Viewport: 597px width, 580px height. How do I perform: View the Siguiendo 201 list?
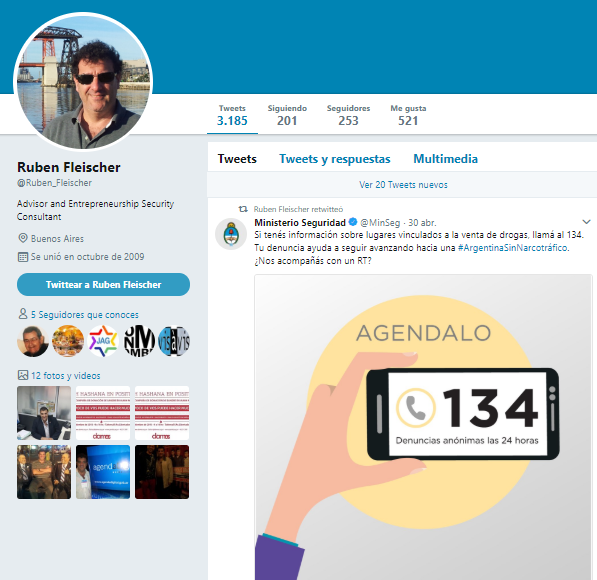[287, 115]
